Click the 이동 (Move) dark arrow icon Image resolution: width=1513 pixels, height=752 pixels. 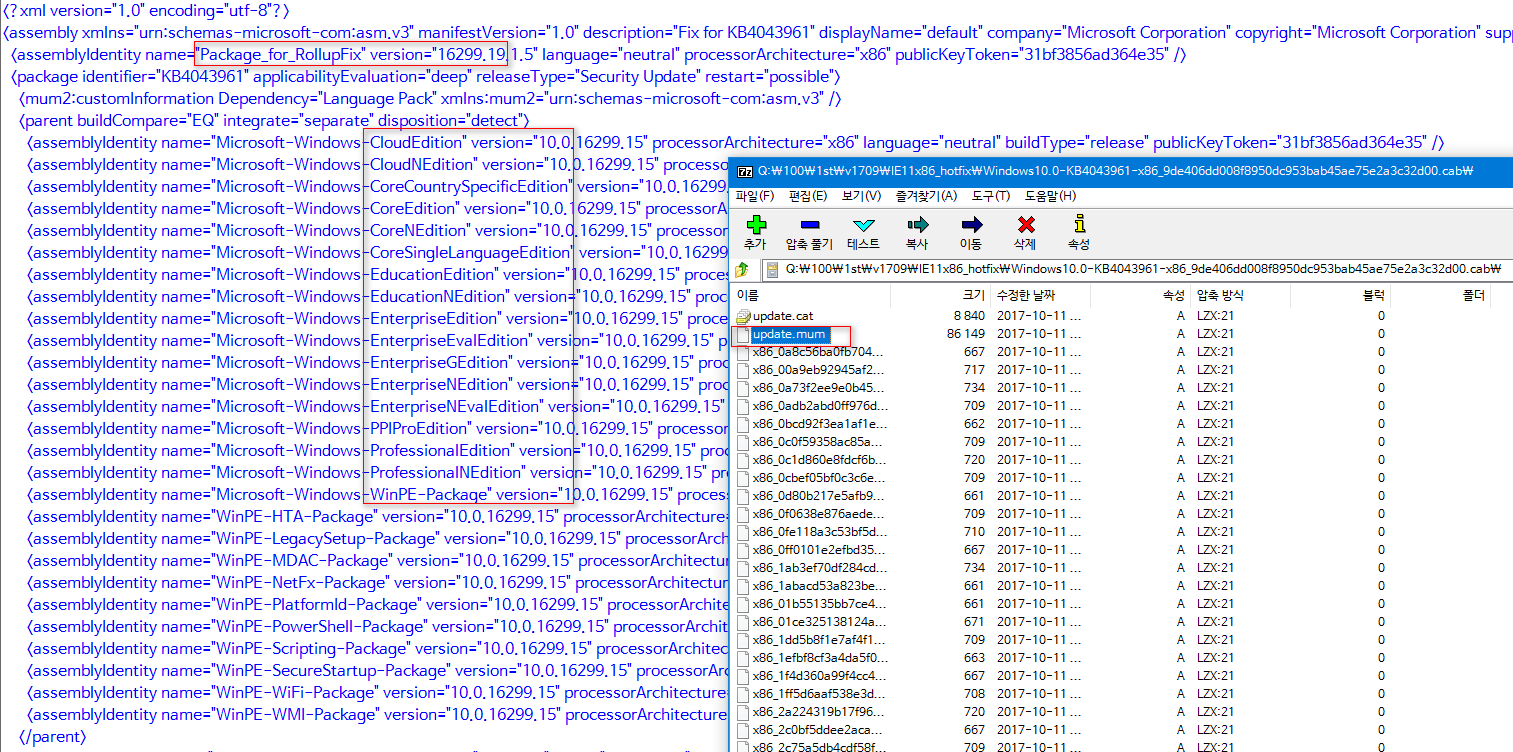point(971,225)
